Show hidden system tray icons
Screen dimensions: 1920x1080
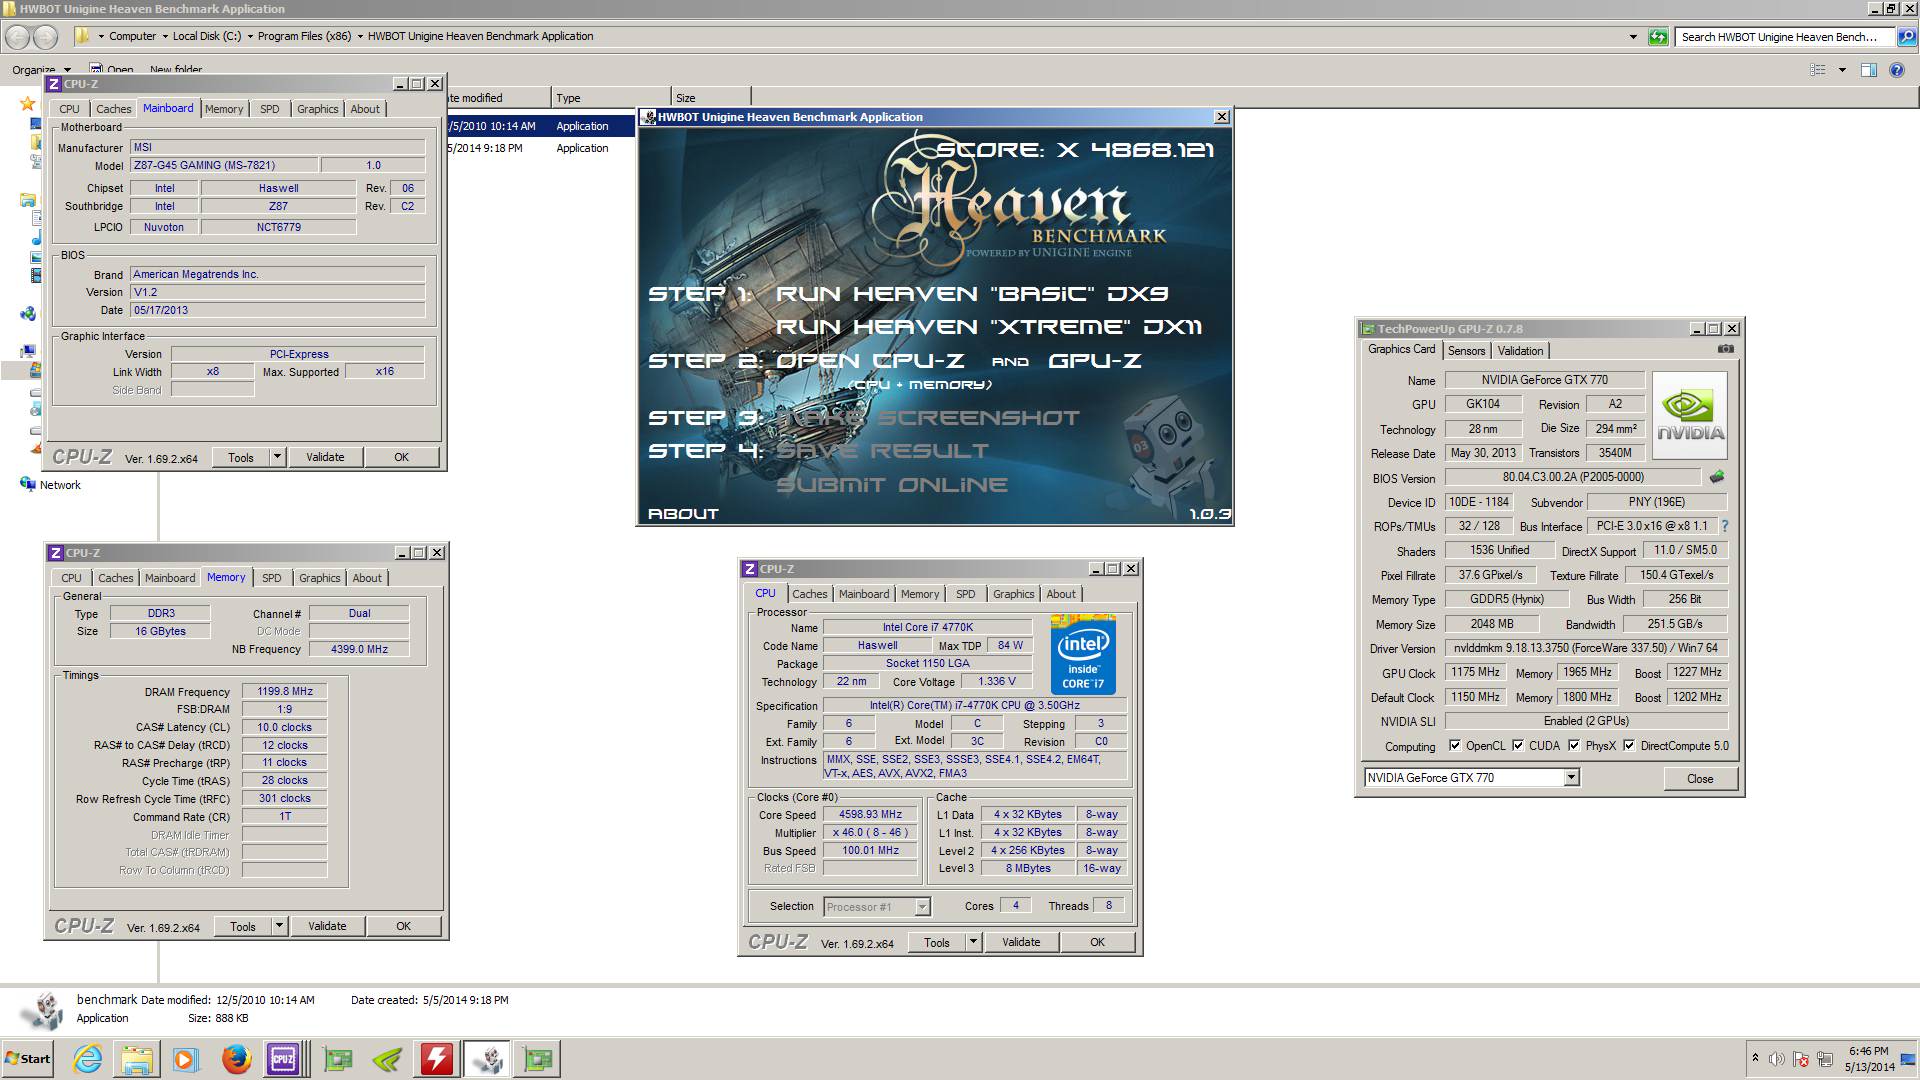tap(1755, 1058)
